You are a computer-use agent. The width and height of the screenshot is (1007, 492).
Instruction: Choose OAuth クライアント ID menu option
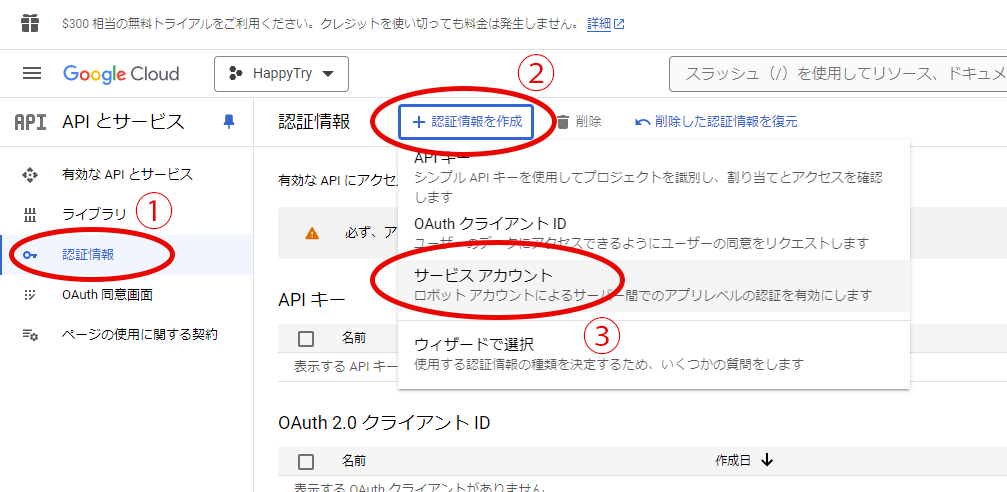click(490, 223)
